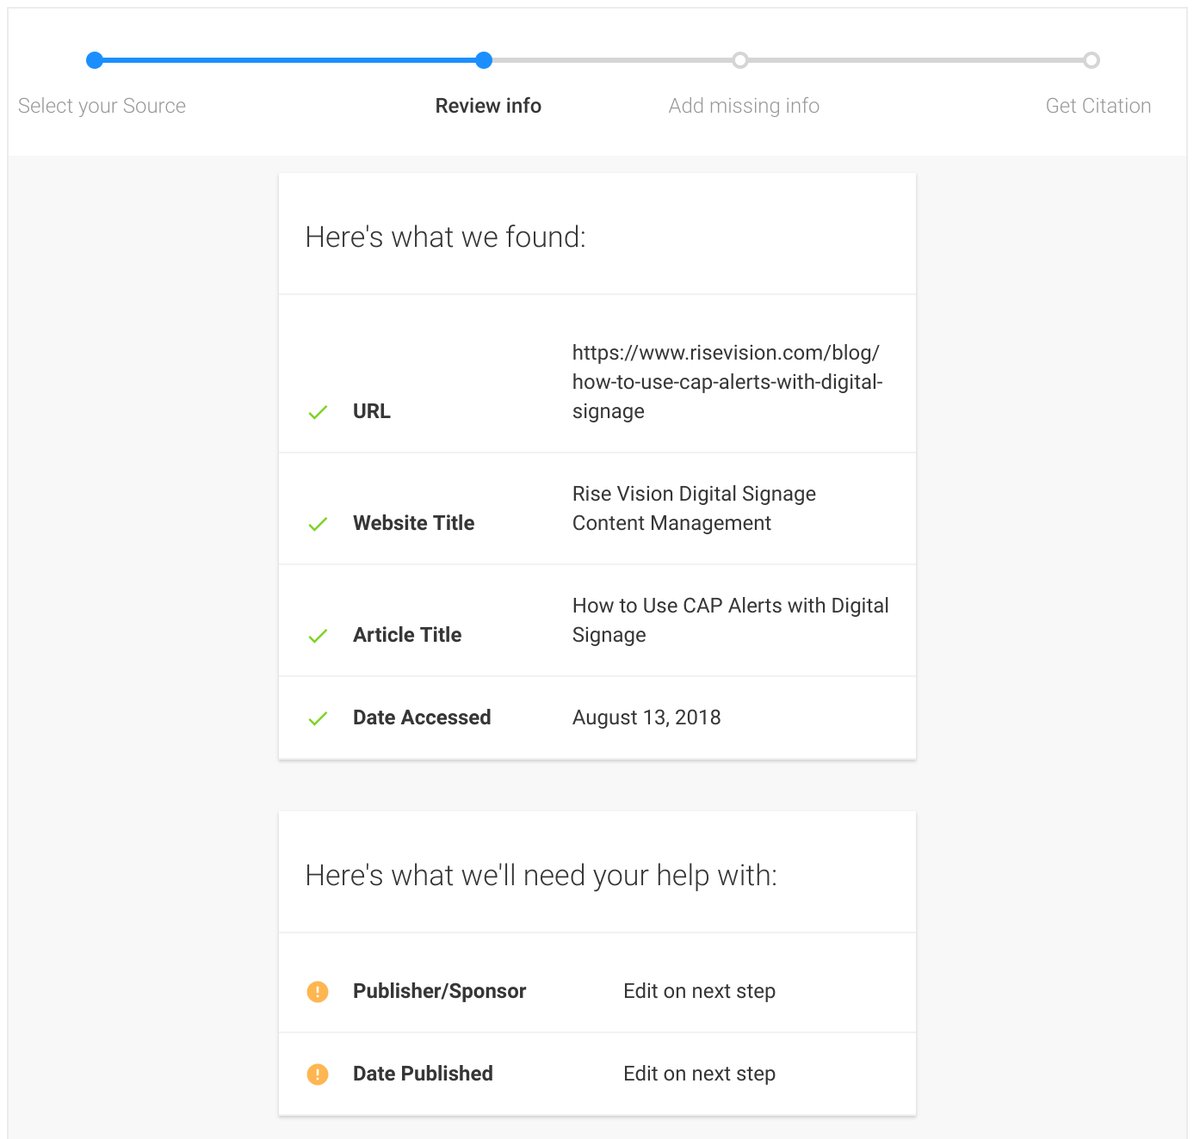Click the 'Select your Source' step dot
Viewport: 1200px width, 1139px height.
point(95,61)
